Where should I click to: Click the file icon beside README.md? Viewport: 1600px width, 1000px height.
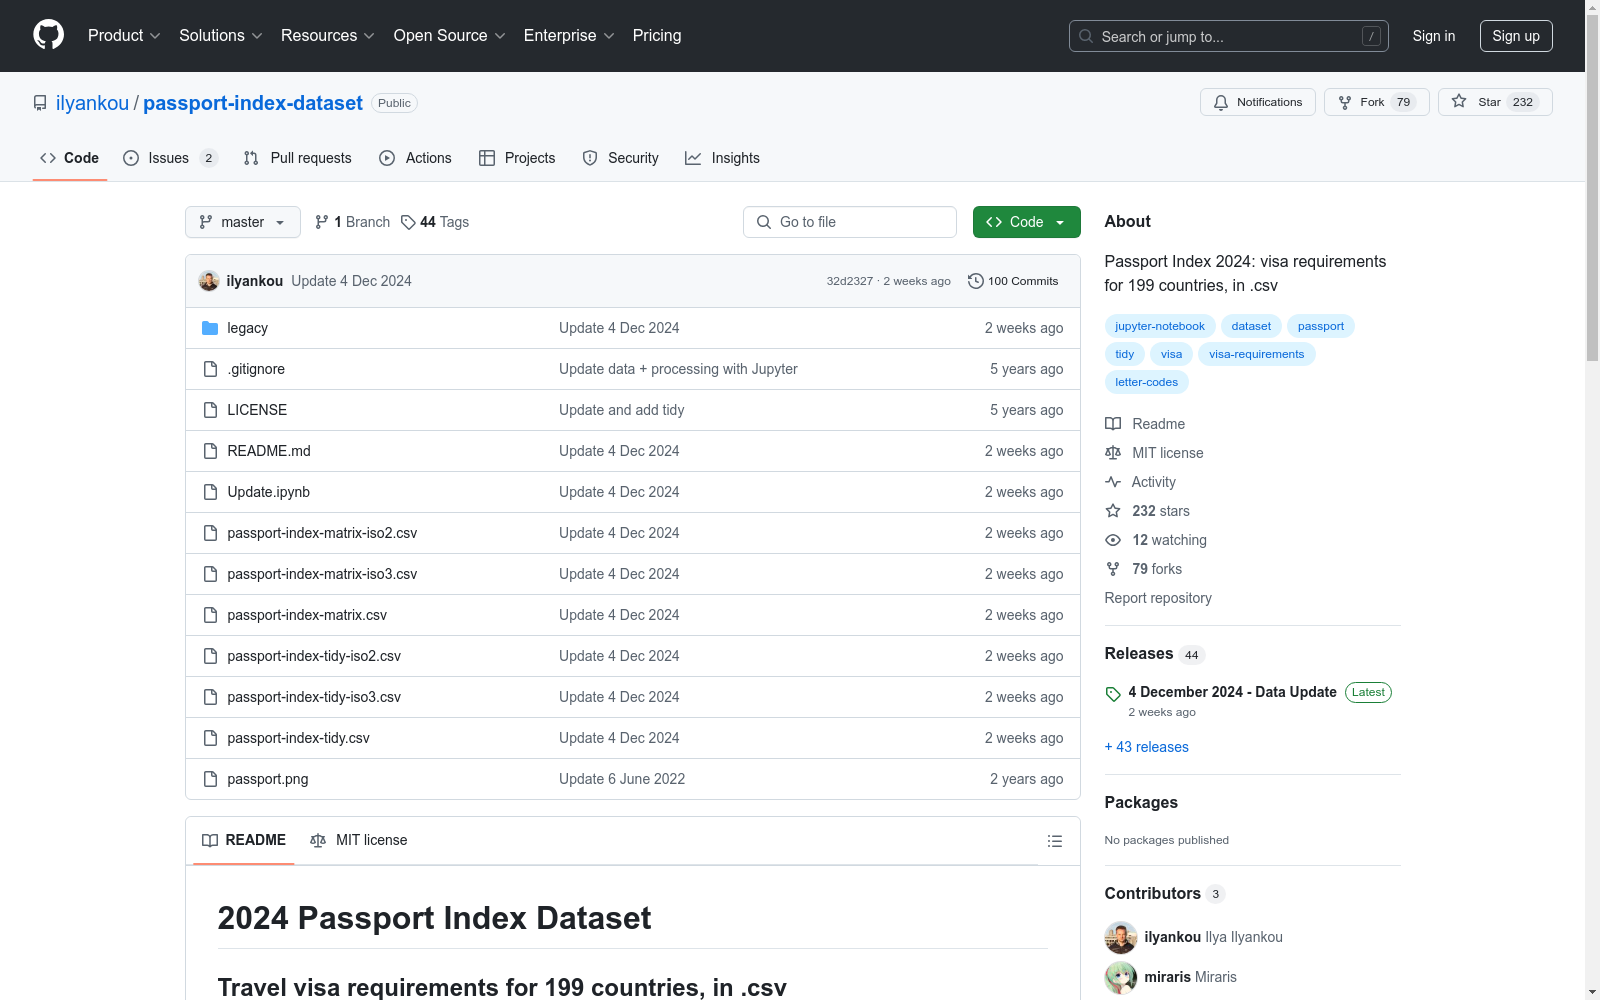(210, 451)
